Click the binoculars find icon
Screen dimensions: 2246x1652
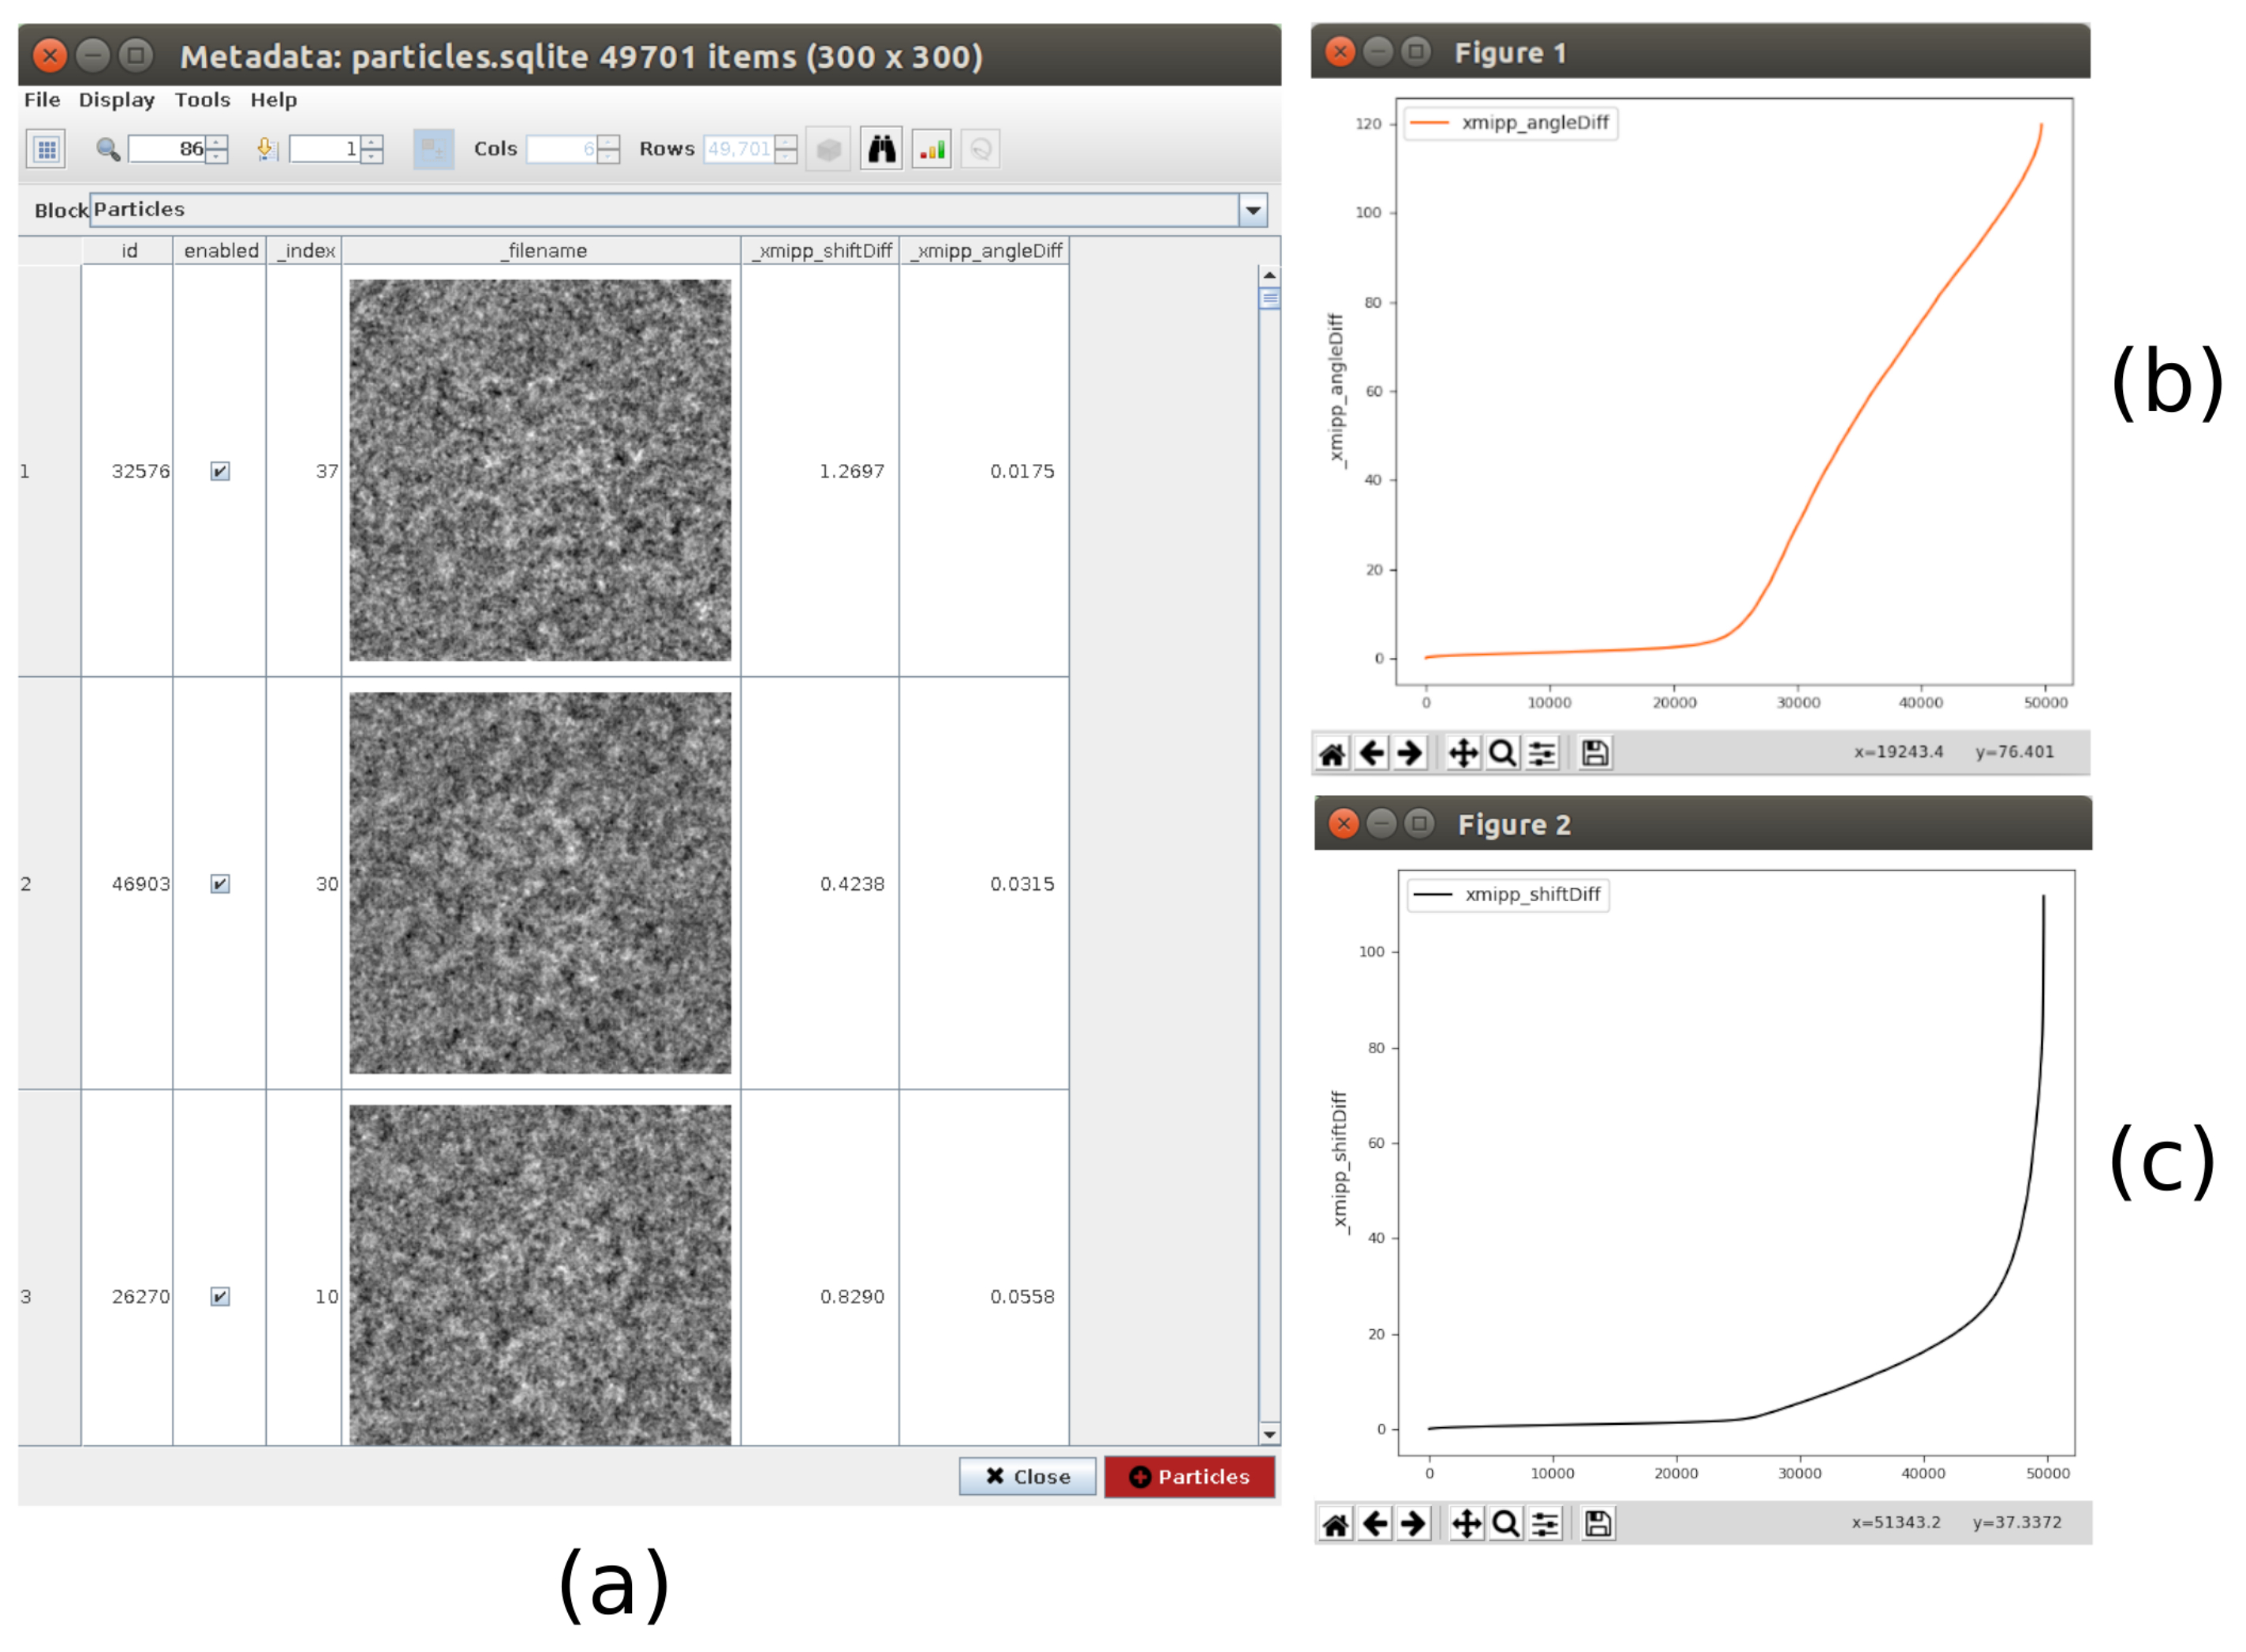pos(880,149)
